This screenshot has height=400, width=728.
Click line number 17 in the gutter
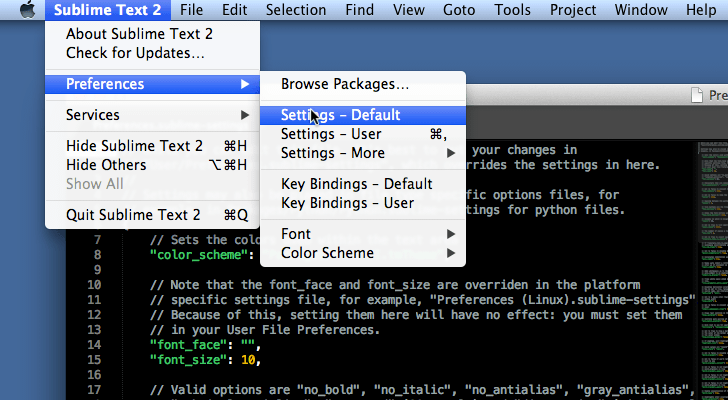pyautogui.click(x=94, y=390)
